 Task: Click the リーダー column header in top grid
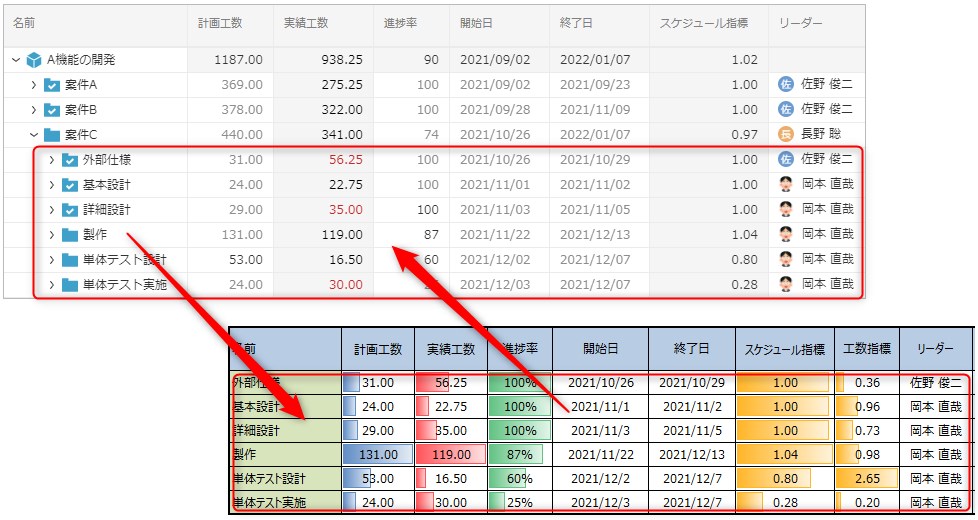tap(797, 23)
